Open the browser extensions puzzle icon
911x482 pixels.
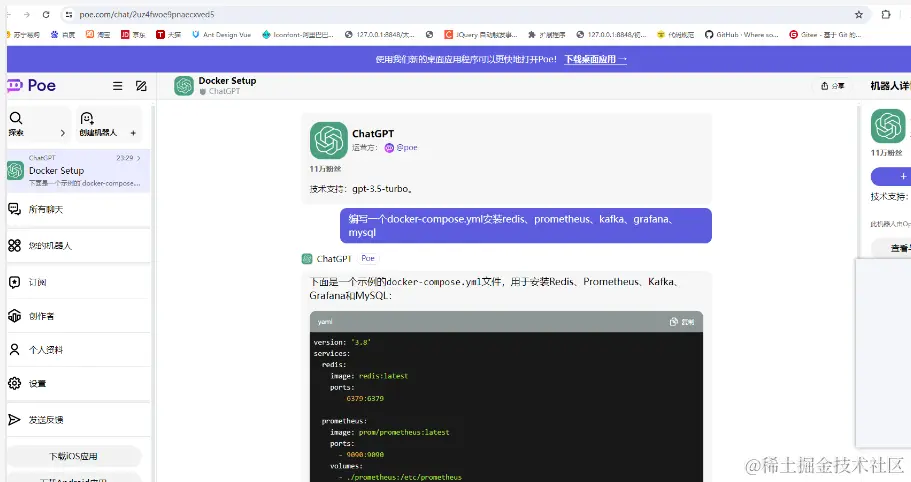(885, 15)
